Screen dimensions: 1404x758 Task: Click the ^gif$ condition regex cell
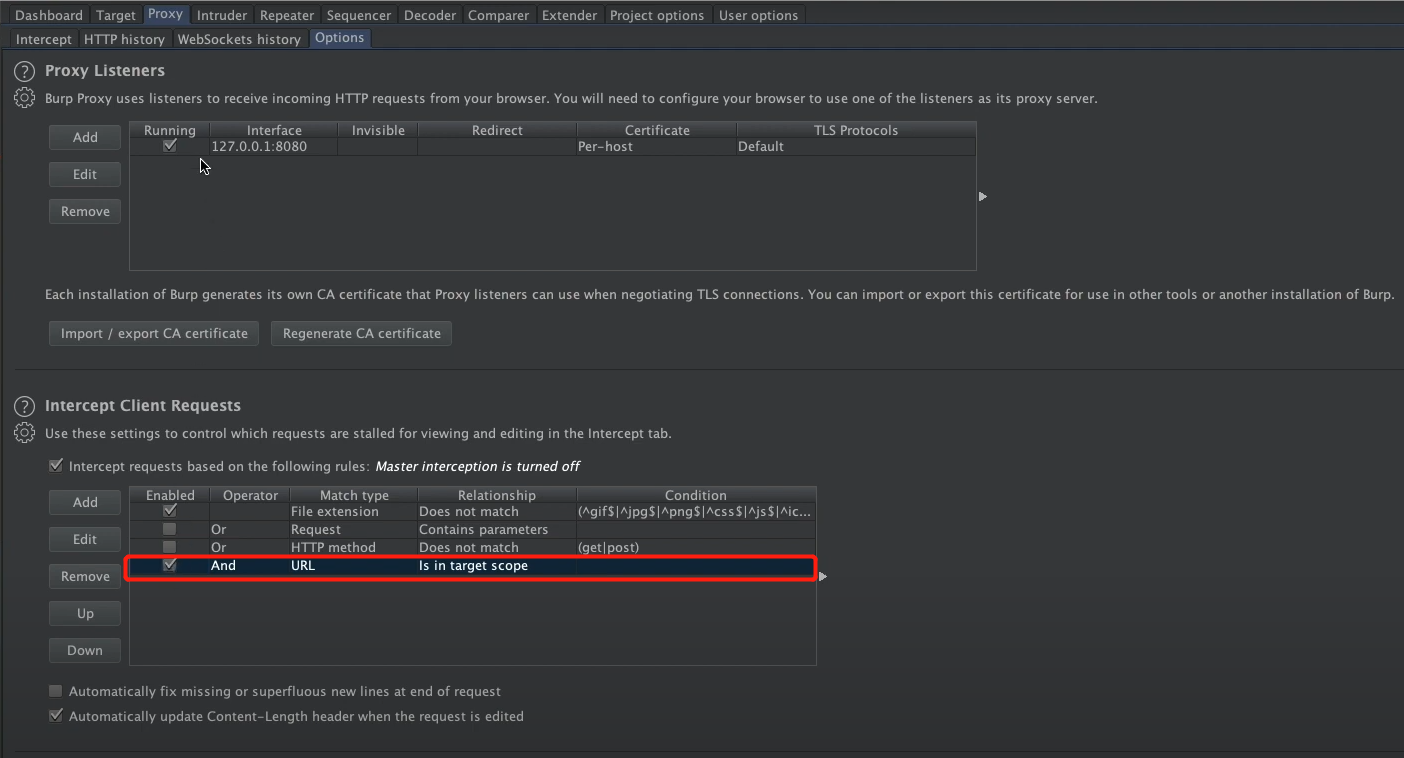tap(696, 511)
